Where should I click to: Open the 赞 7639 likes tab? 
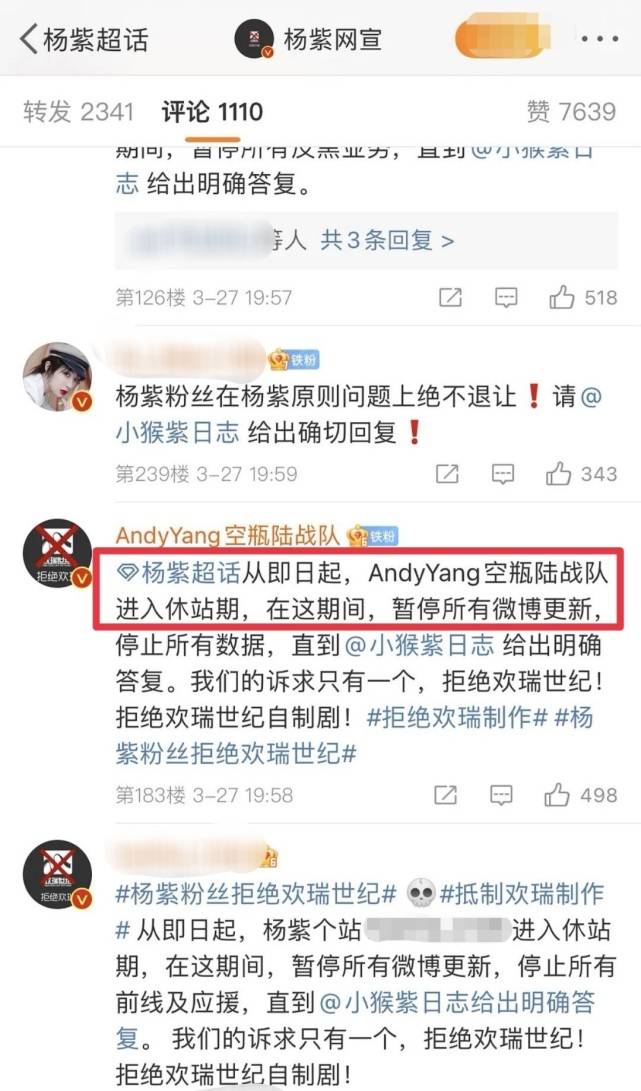point(571,111)
